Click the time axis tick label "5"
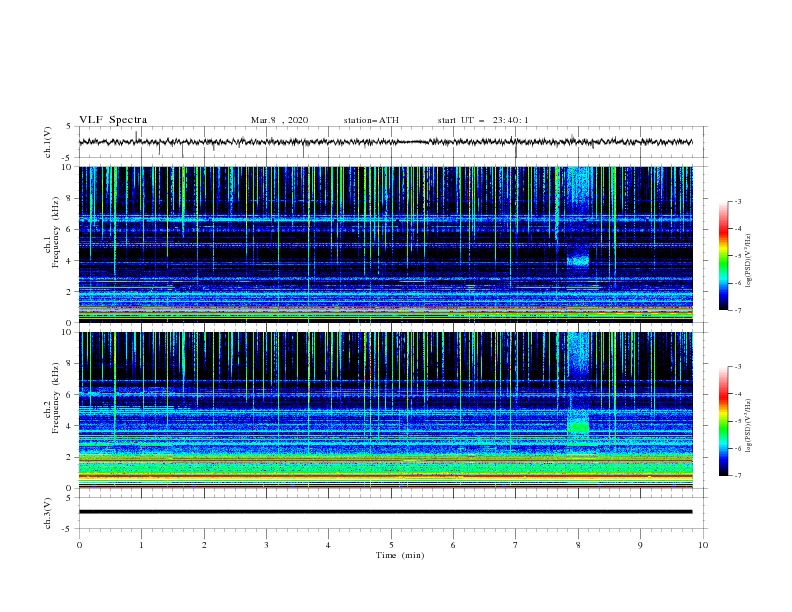792x612 pixels. [x=391, y=545]
